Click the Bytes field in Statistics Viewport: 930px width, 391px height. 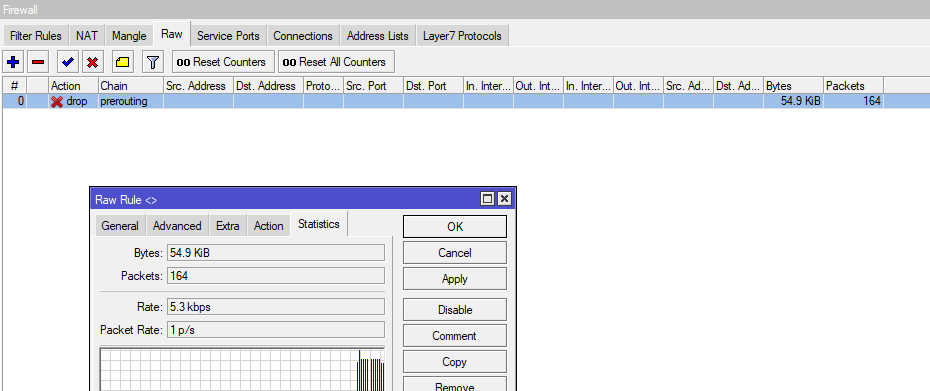276,253
